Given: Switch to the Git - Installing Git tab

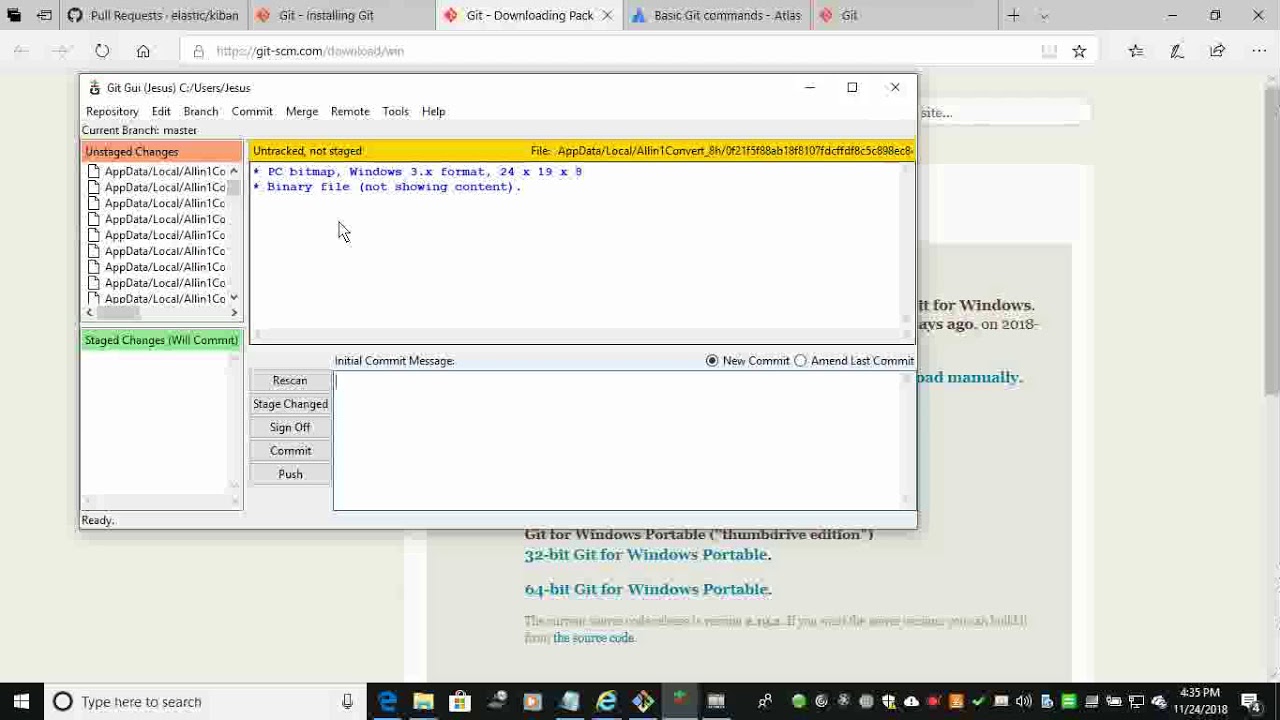Looking at the screenshot, I should (x=338, y=15).
